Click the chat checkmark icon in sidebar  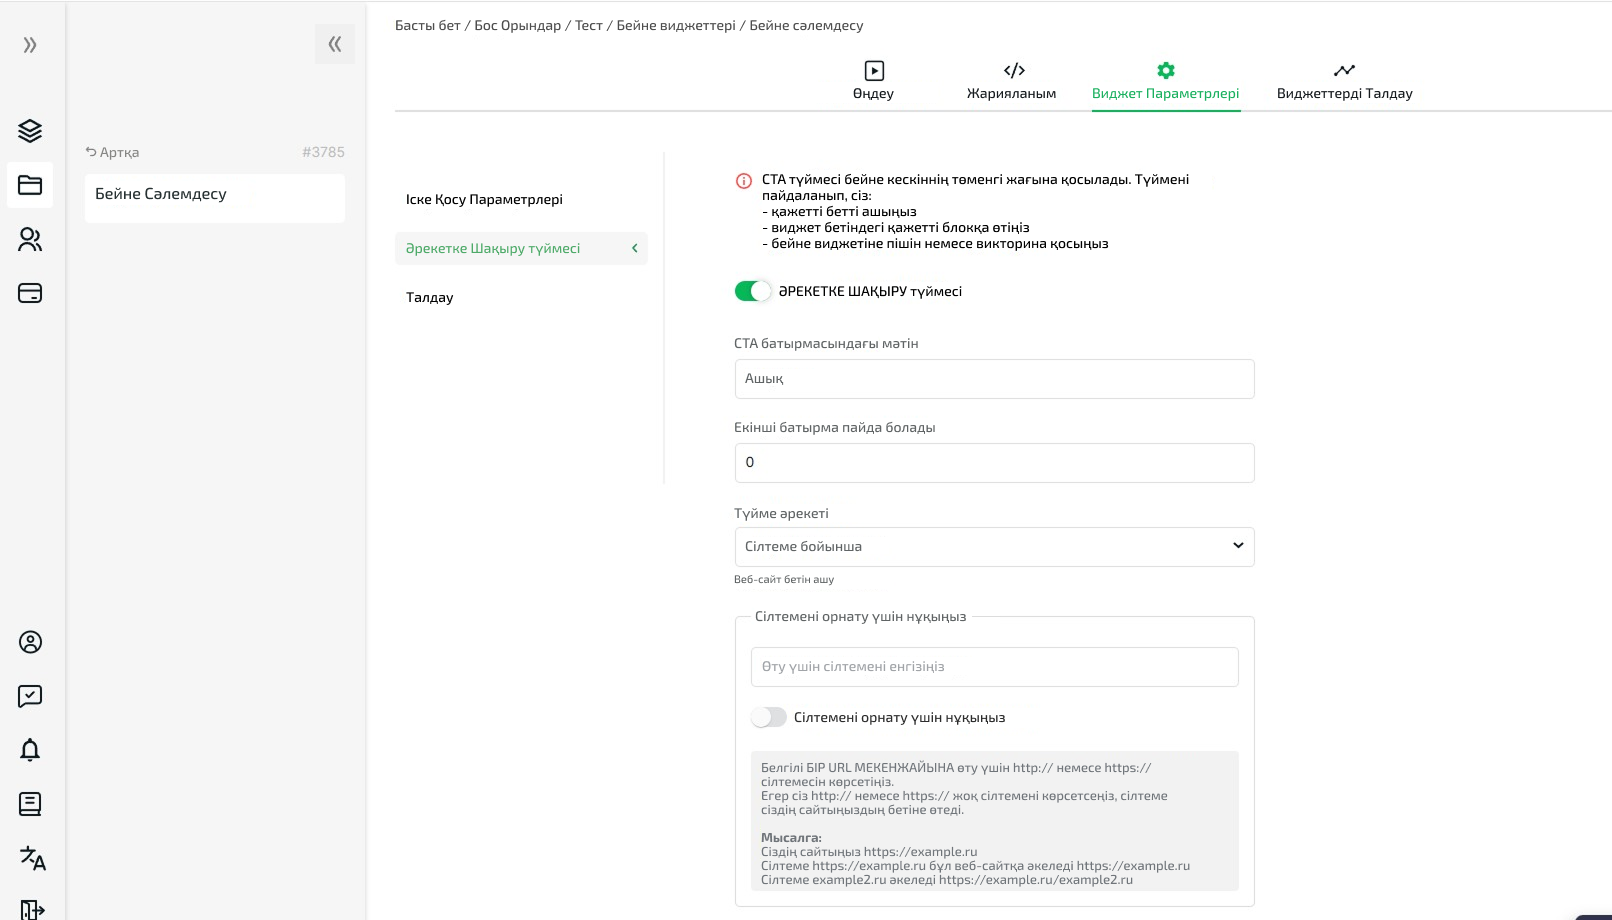(30, 696)
